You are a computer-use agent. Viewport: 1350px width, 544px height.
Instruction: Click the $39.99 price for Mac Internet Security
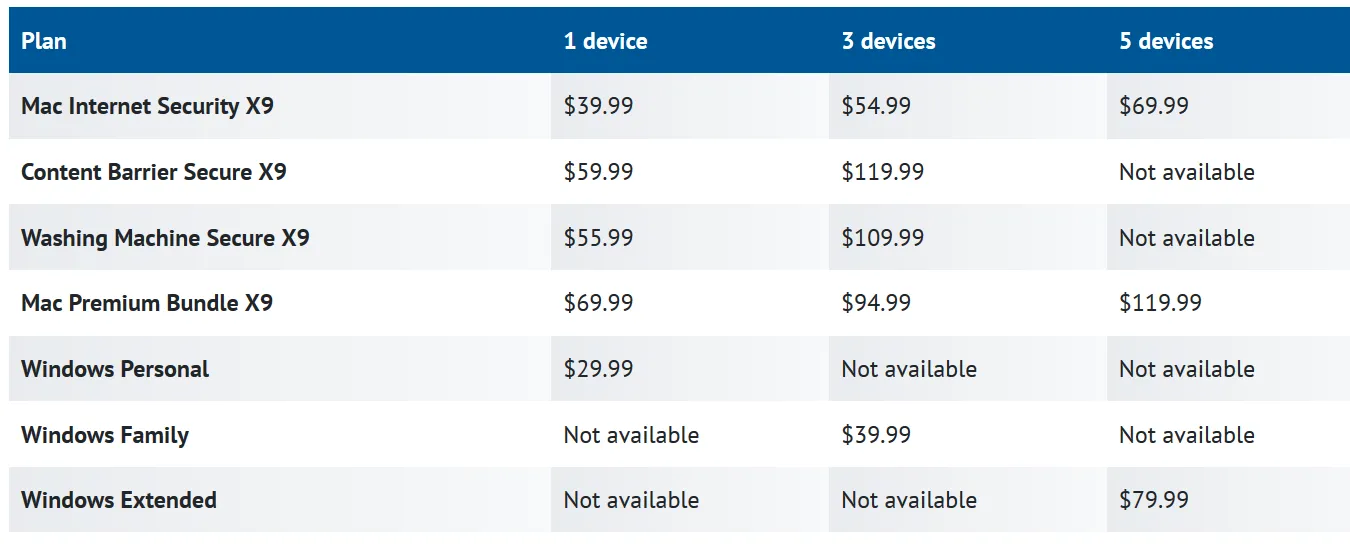598,106
